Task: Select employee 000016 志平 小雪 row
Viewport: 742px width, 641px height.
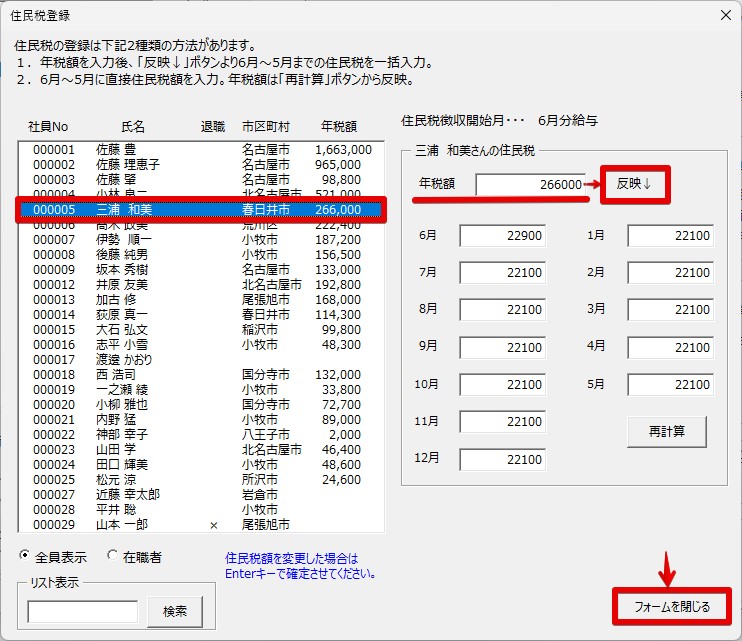Action: pos(201,344)
